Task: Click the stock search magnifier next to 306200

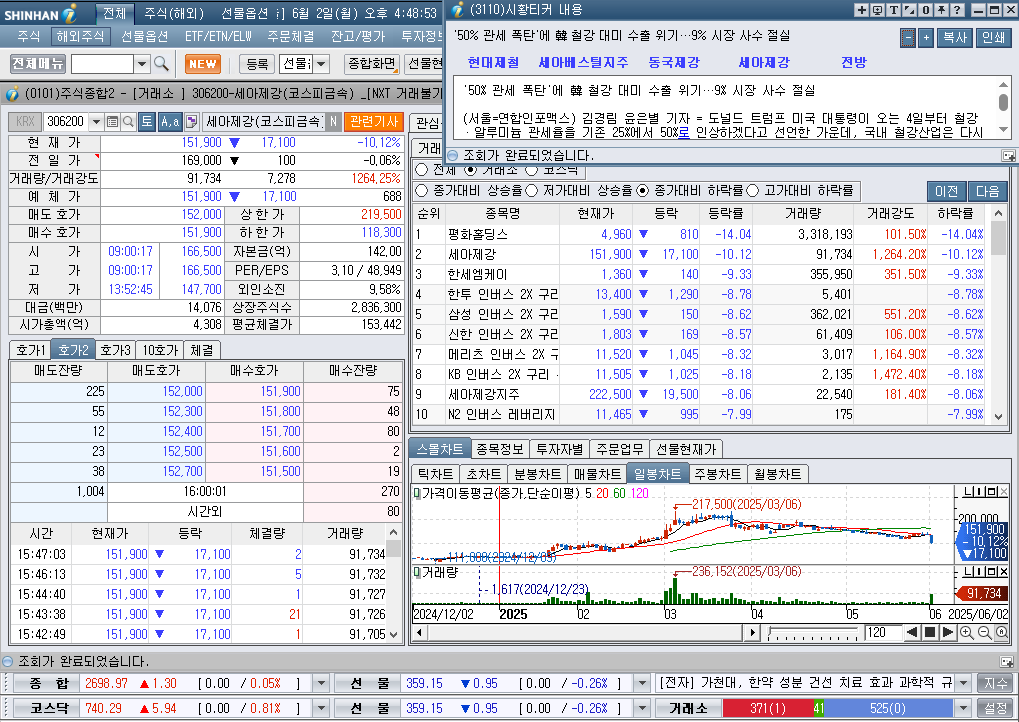Action: (128, 122)
